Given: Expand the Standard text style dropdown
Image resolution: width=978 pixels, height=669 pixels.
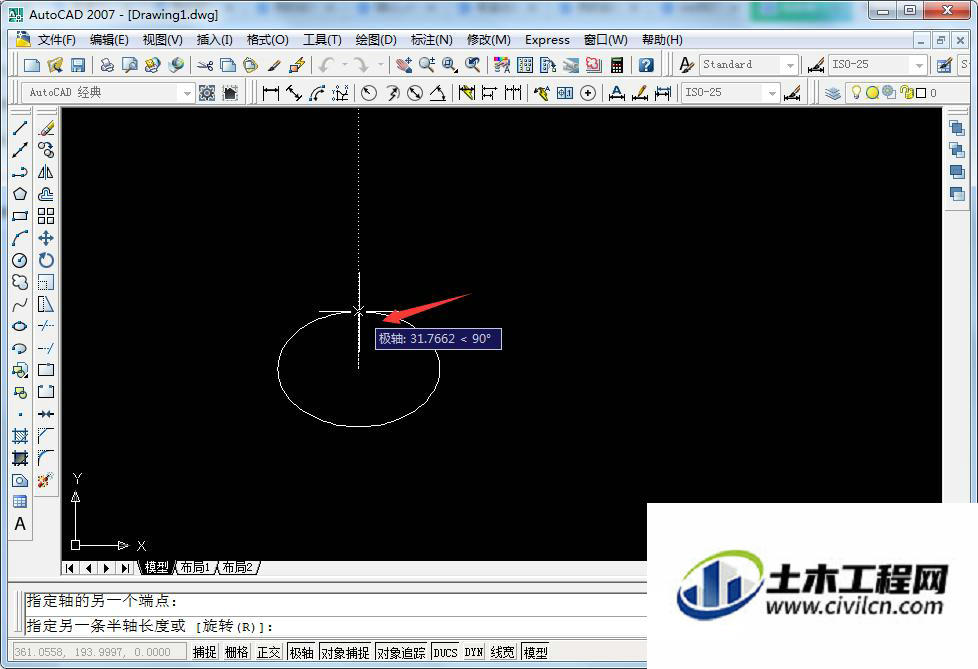Looking at the screenshot, I should pos(790,65).
